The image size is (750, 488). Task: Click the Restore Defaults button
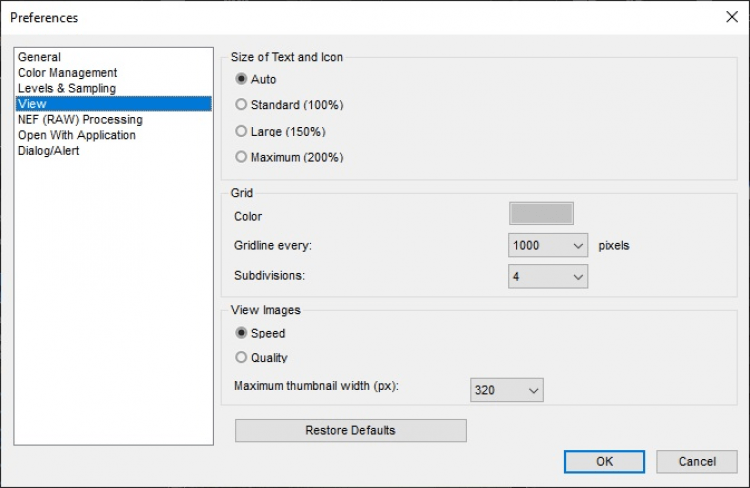[x=350, y=431]
